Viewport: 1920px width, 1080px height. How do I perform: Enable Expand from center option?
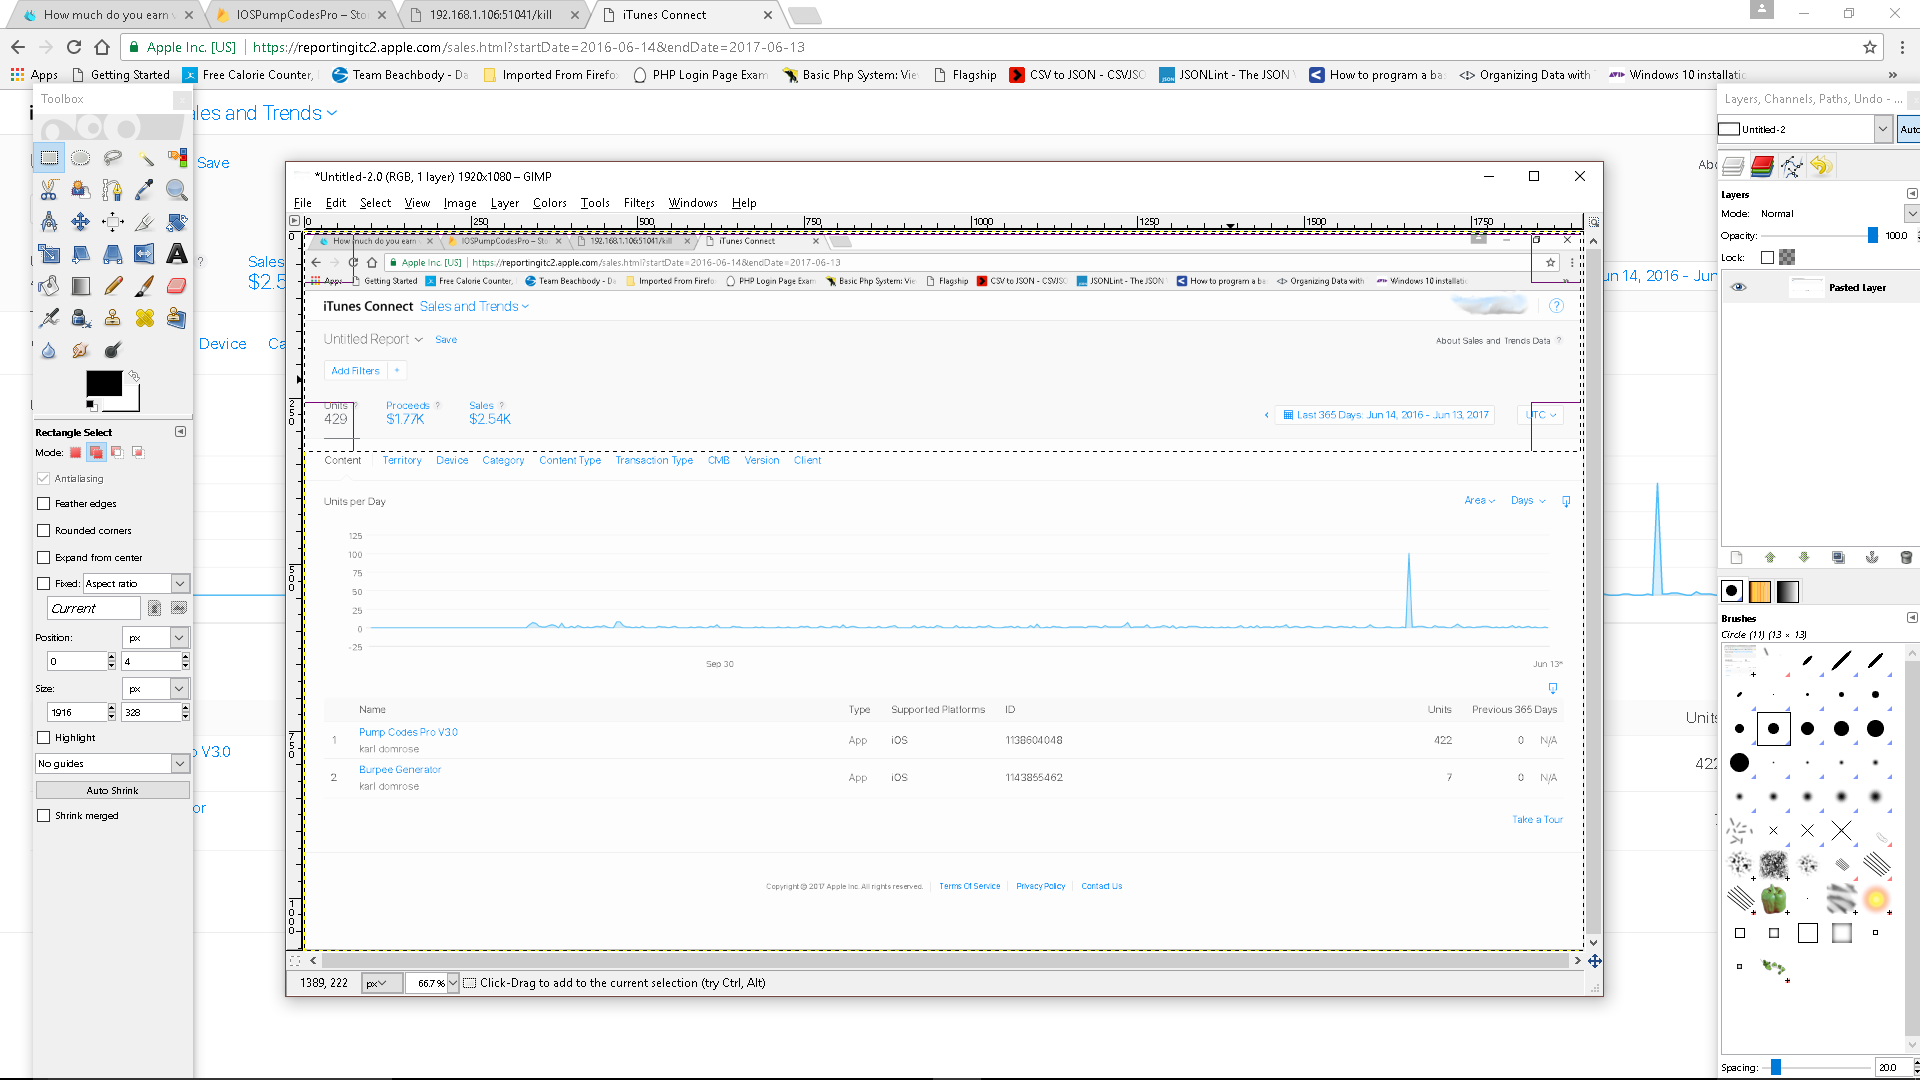coord(43,558)
